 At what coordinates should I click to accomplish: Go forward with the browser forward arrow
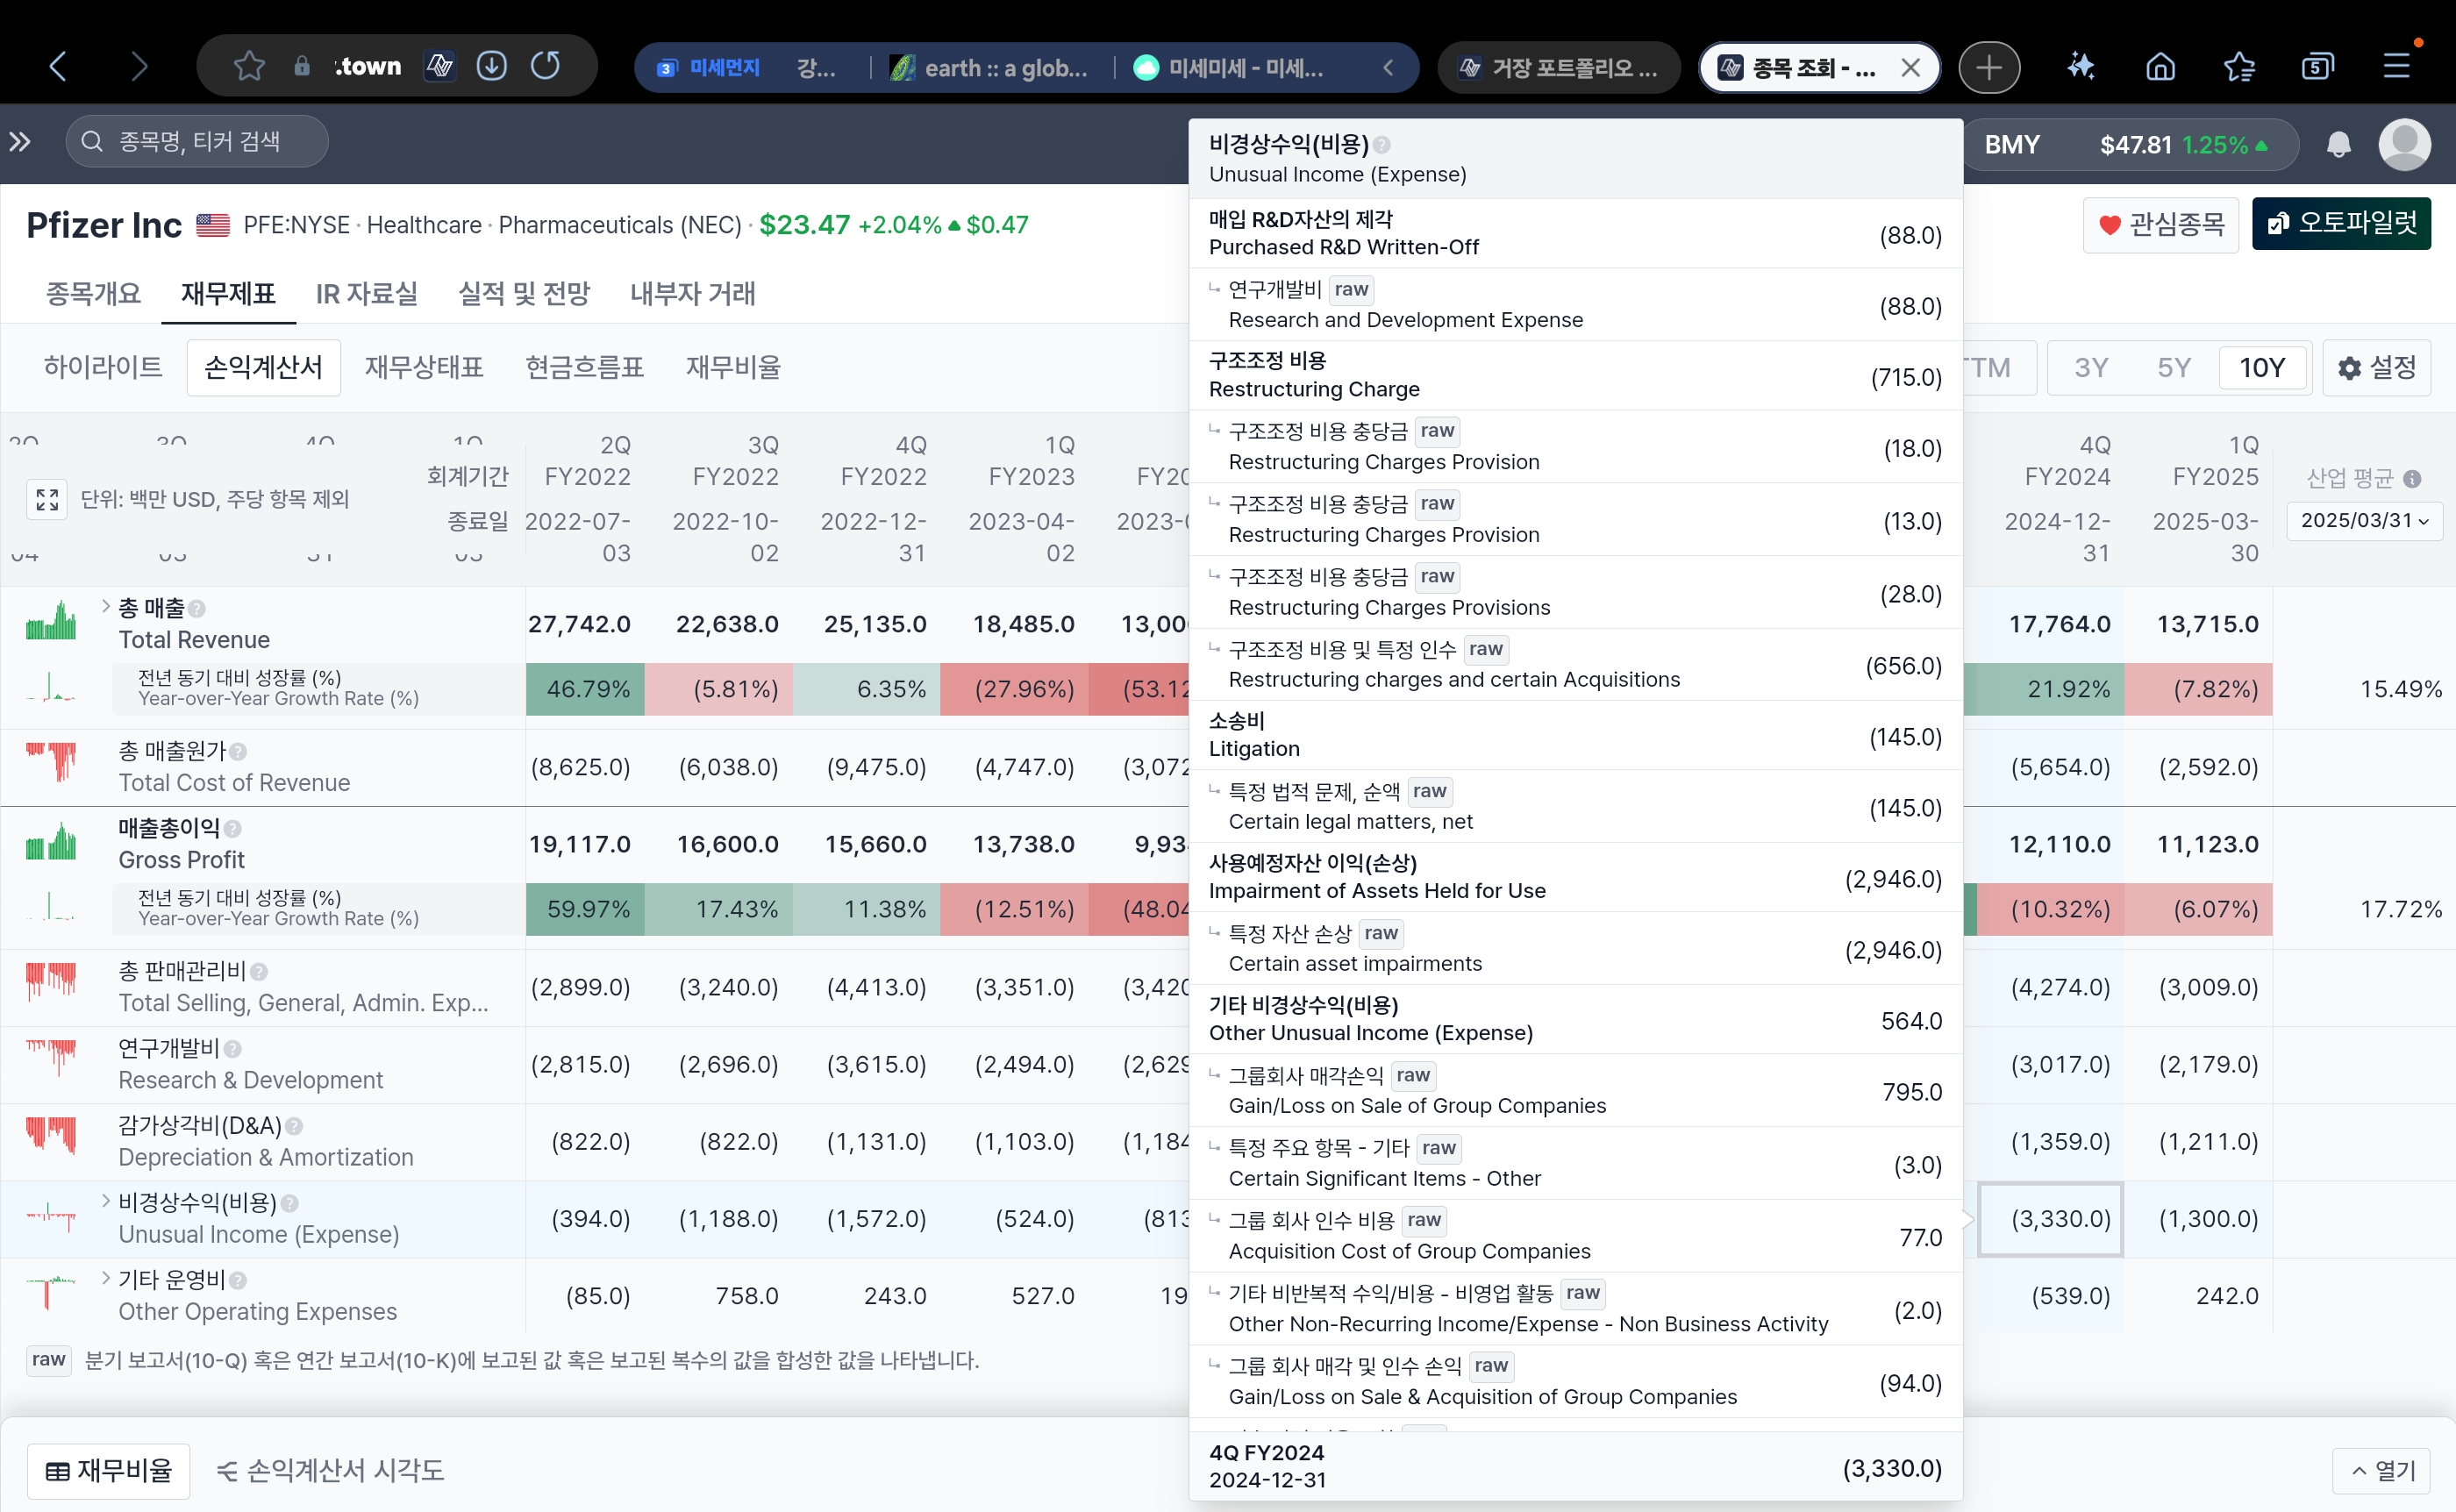[139, 67]
